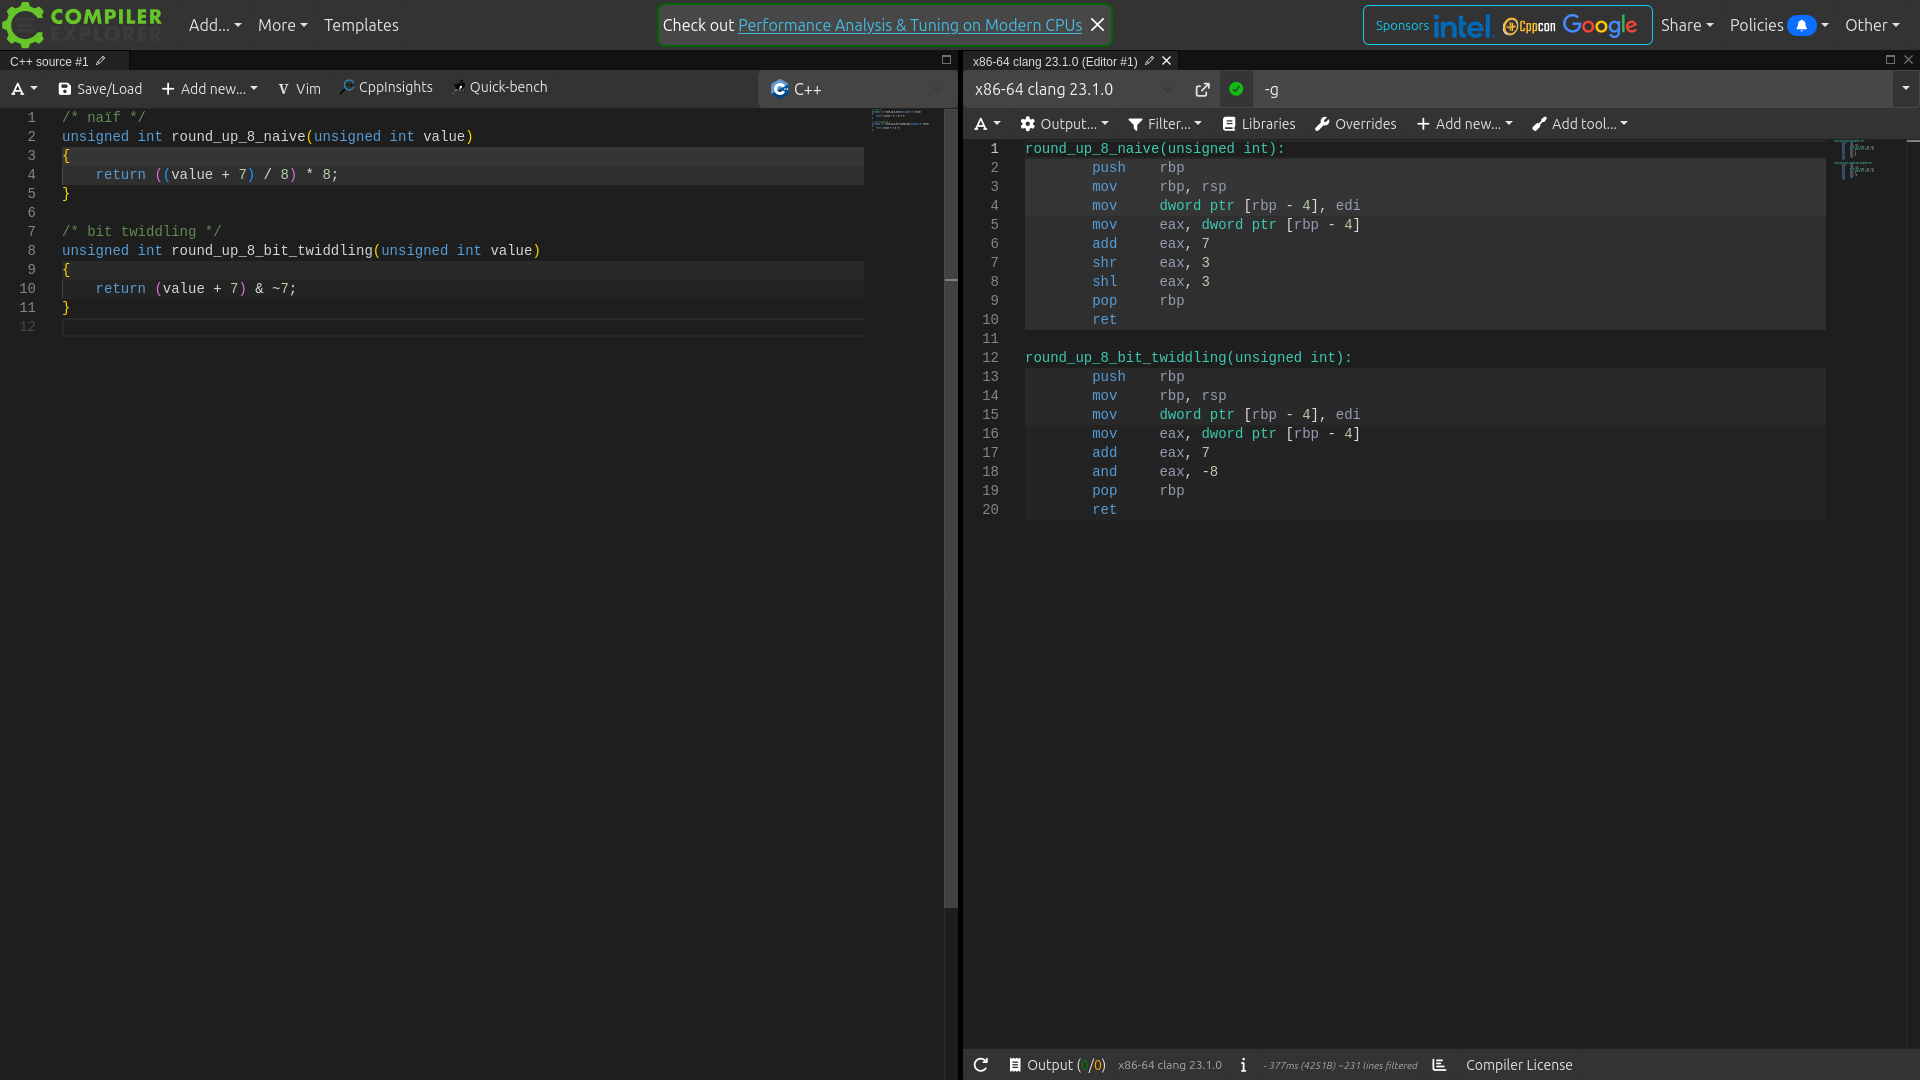Open Quick-bench for this code
1920x1080 pixels.
pyautogui.click(x=499, y=88)
